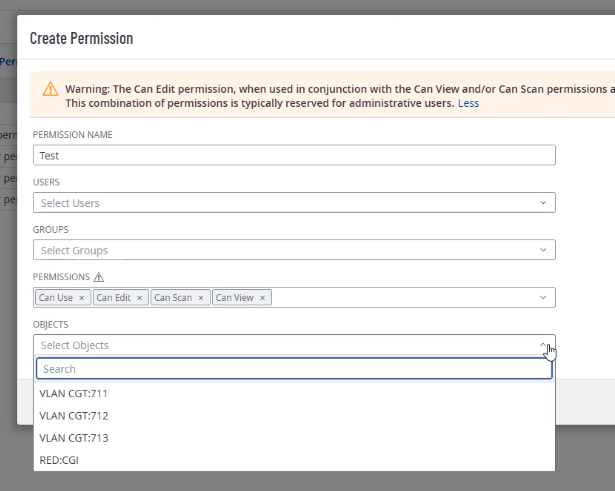Select the RED:CGI object option
Screen dimensions: 615x491
pos(59,460)
